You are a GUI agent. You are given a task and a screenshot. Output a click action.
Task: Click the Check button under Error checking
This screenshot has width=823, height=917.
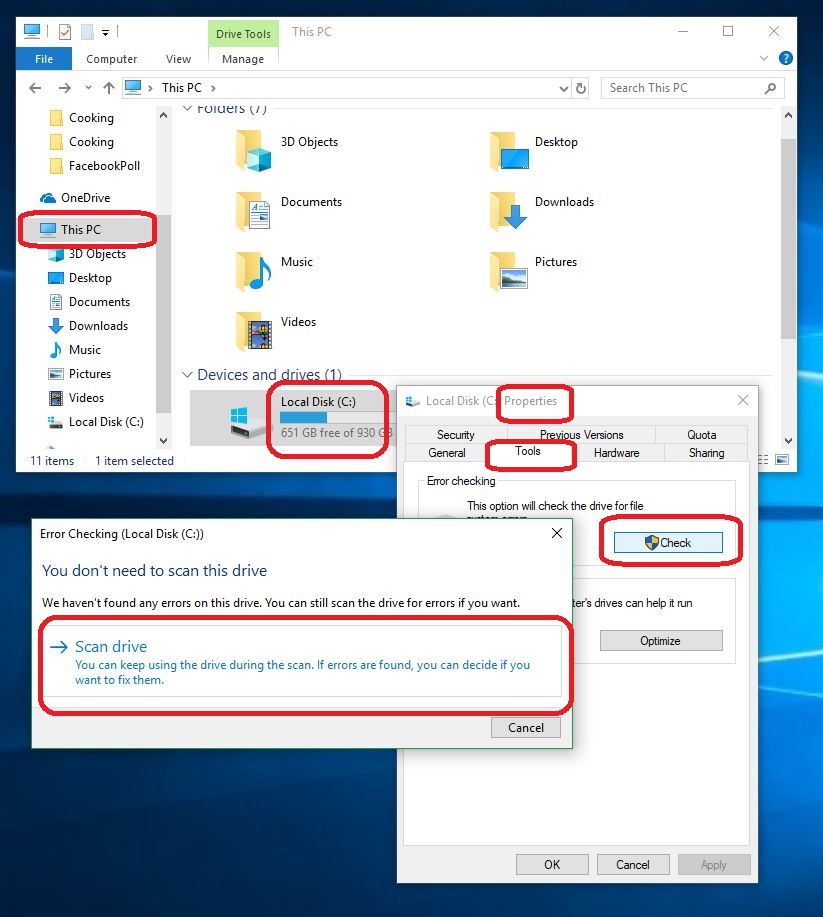pos(667,542)
